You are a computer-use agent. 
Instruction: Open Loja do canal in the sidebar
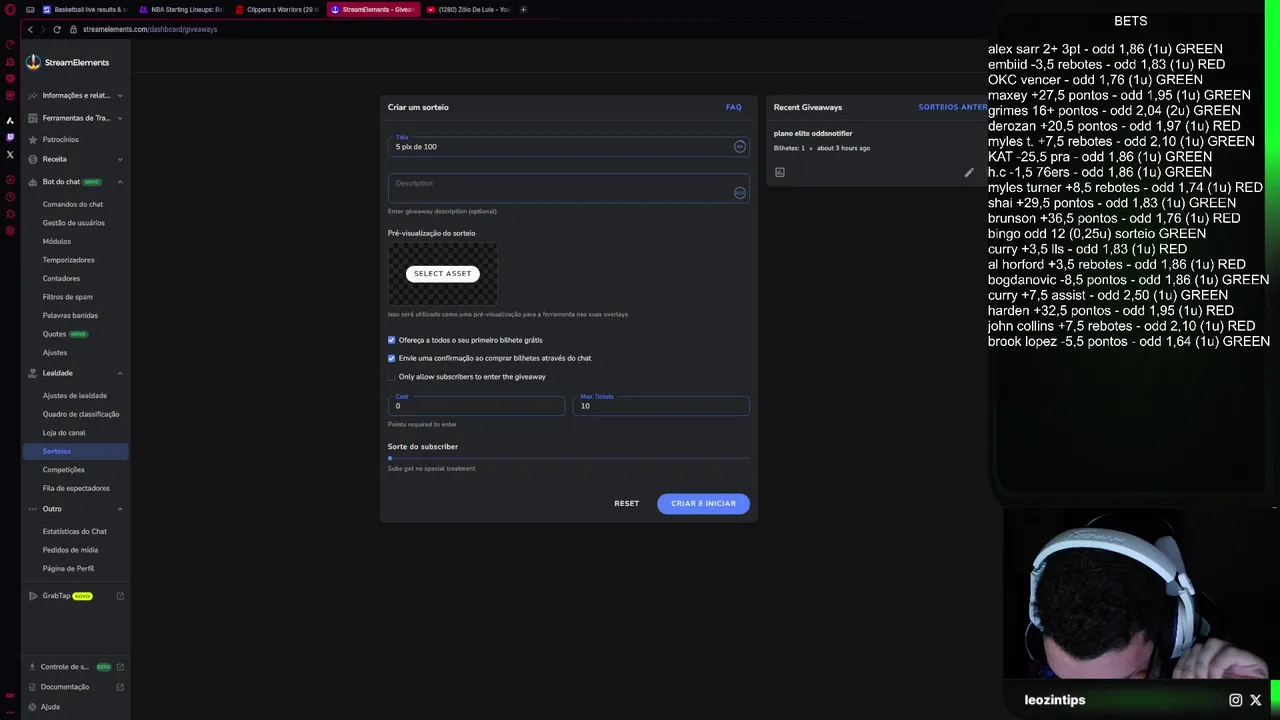click(x=64, y=433)
